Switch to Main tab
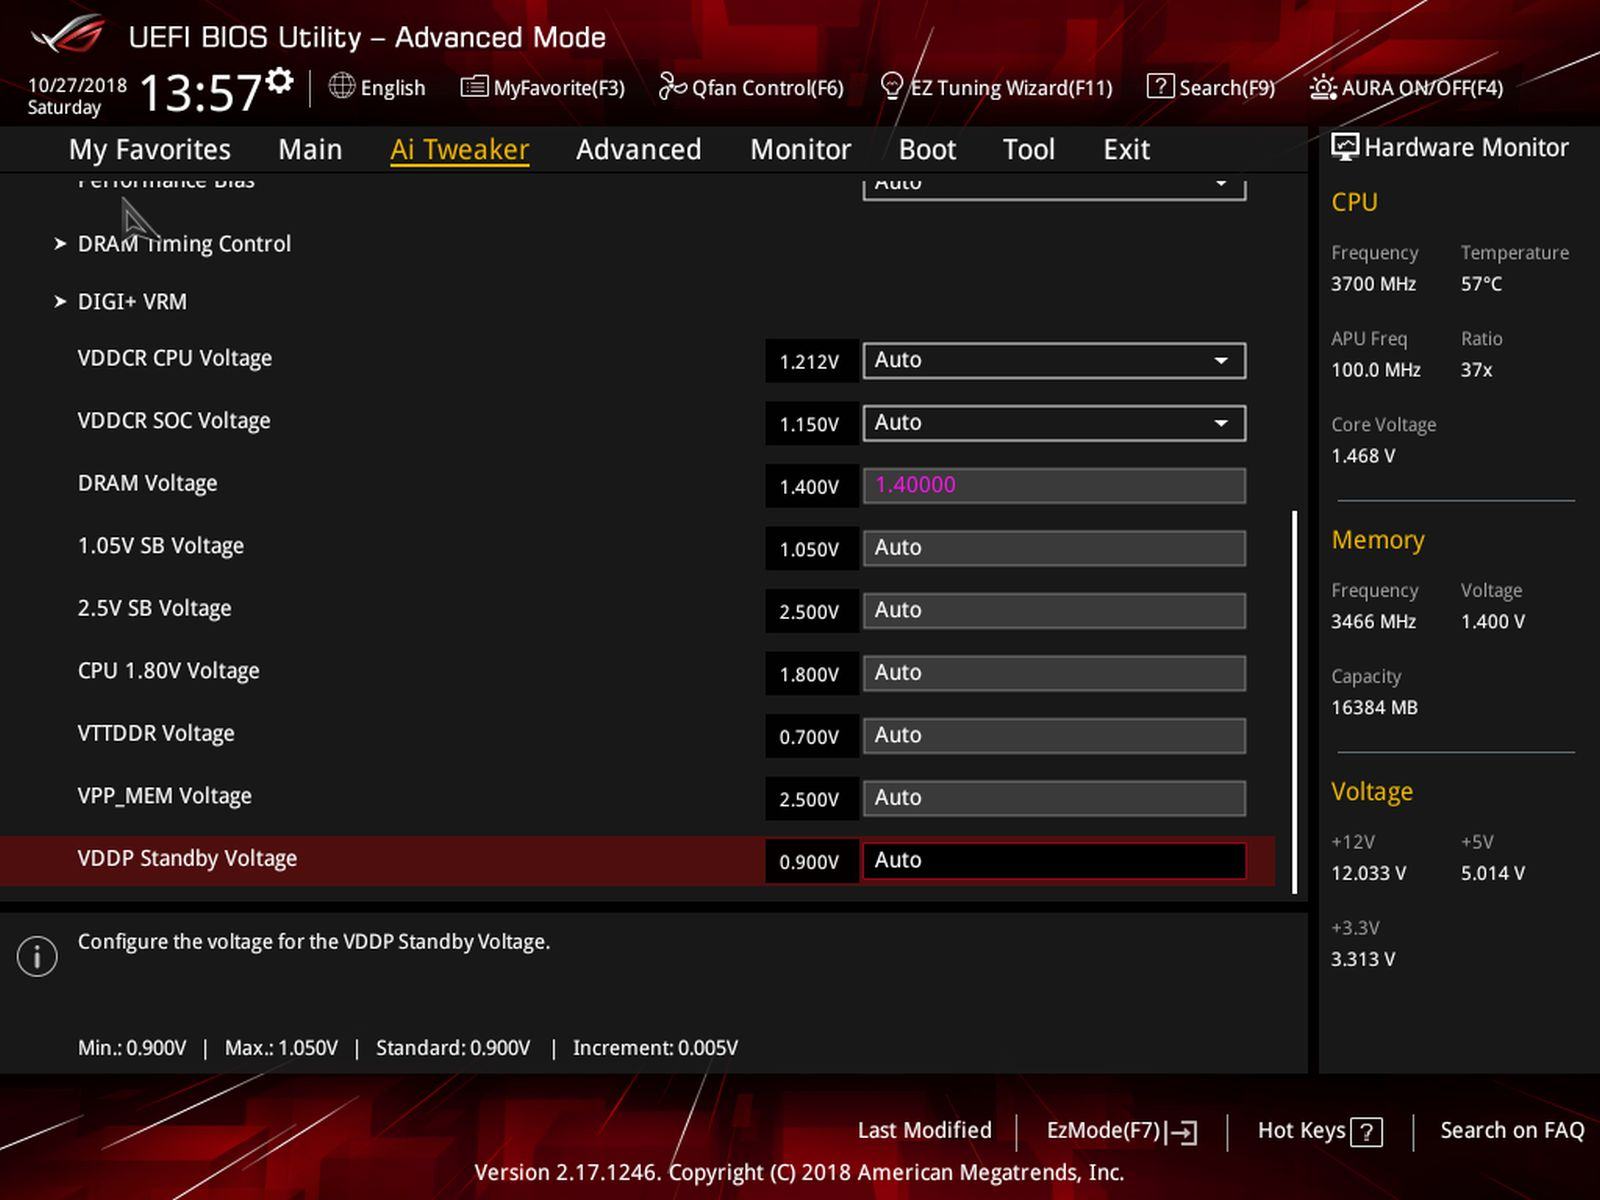This screenshot has width=1600, height=1200. 310,149
